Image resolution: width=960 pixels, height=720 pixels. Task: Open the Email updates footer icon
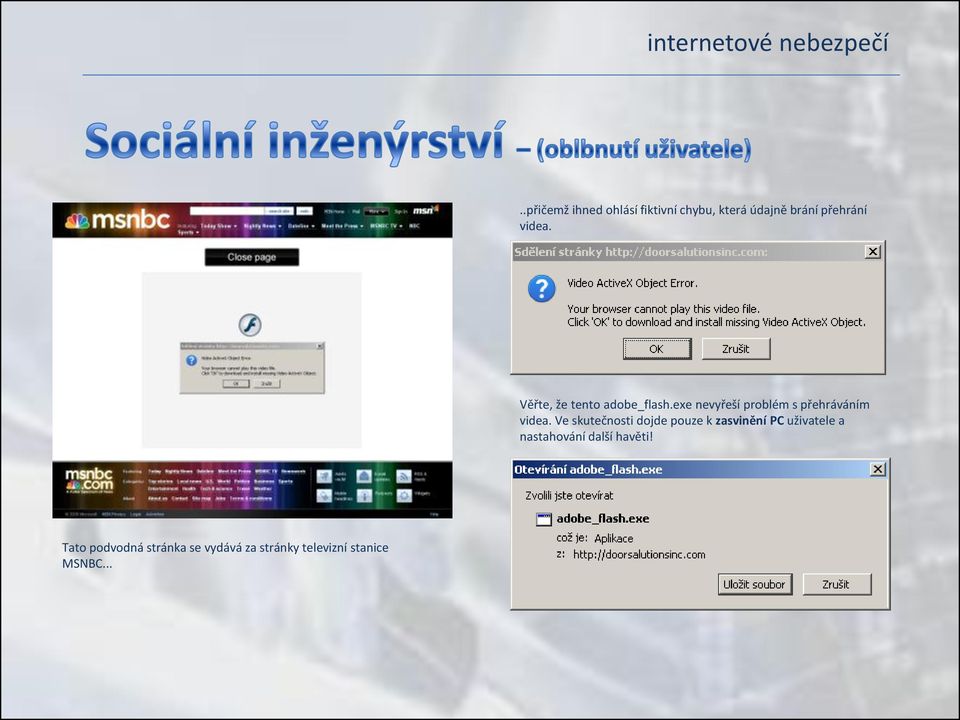tap(364, 476)
